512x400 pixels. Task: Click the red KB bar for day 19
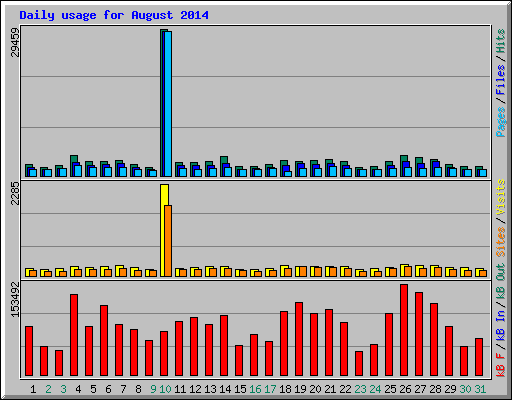[x=299, y=339]
